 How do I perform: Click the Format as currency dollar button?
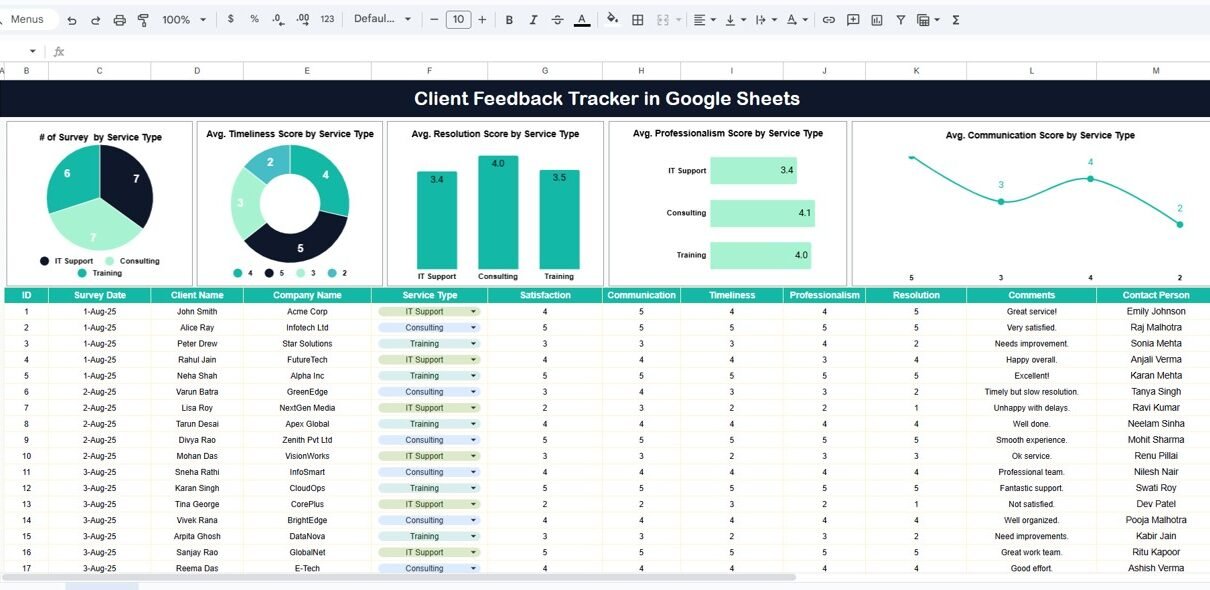(x=231, y=20)
